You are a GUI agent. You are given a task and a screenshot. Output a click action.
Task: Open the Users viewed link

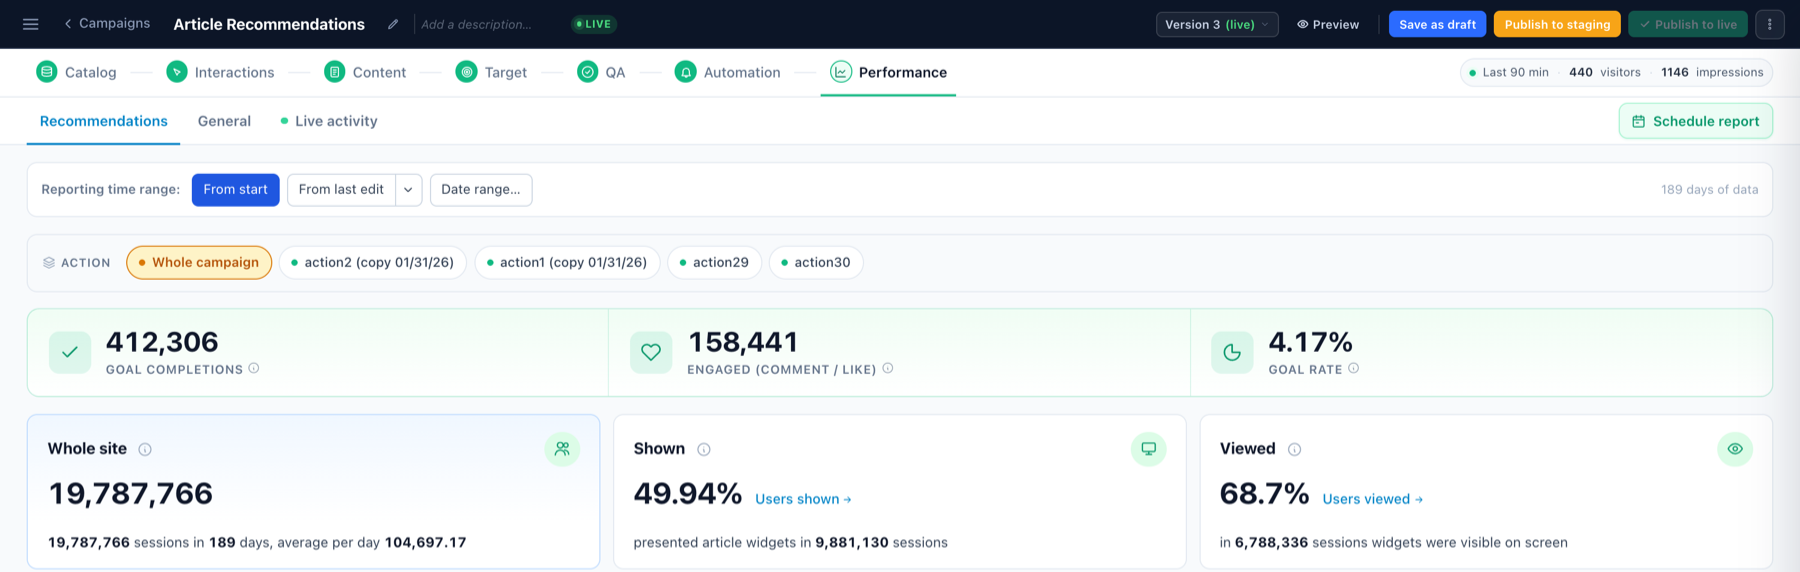point(1372,499)
